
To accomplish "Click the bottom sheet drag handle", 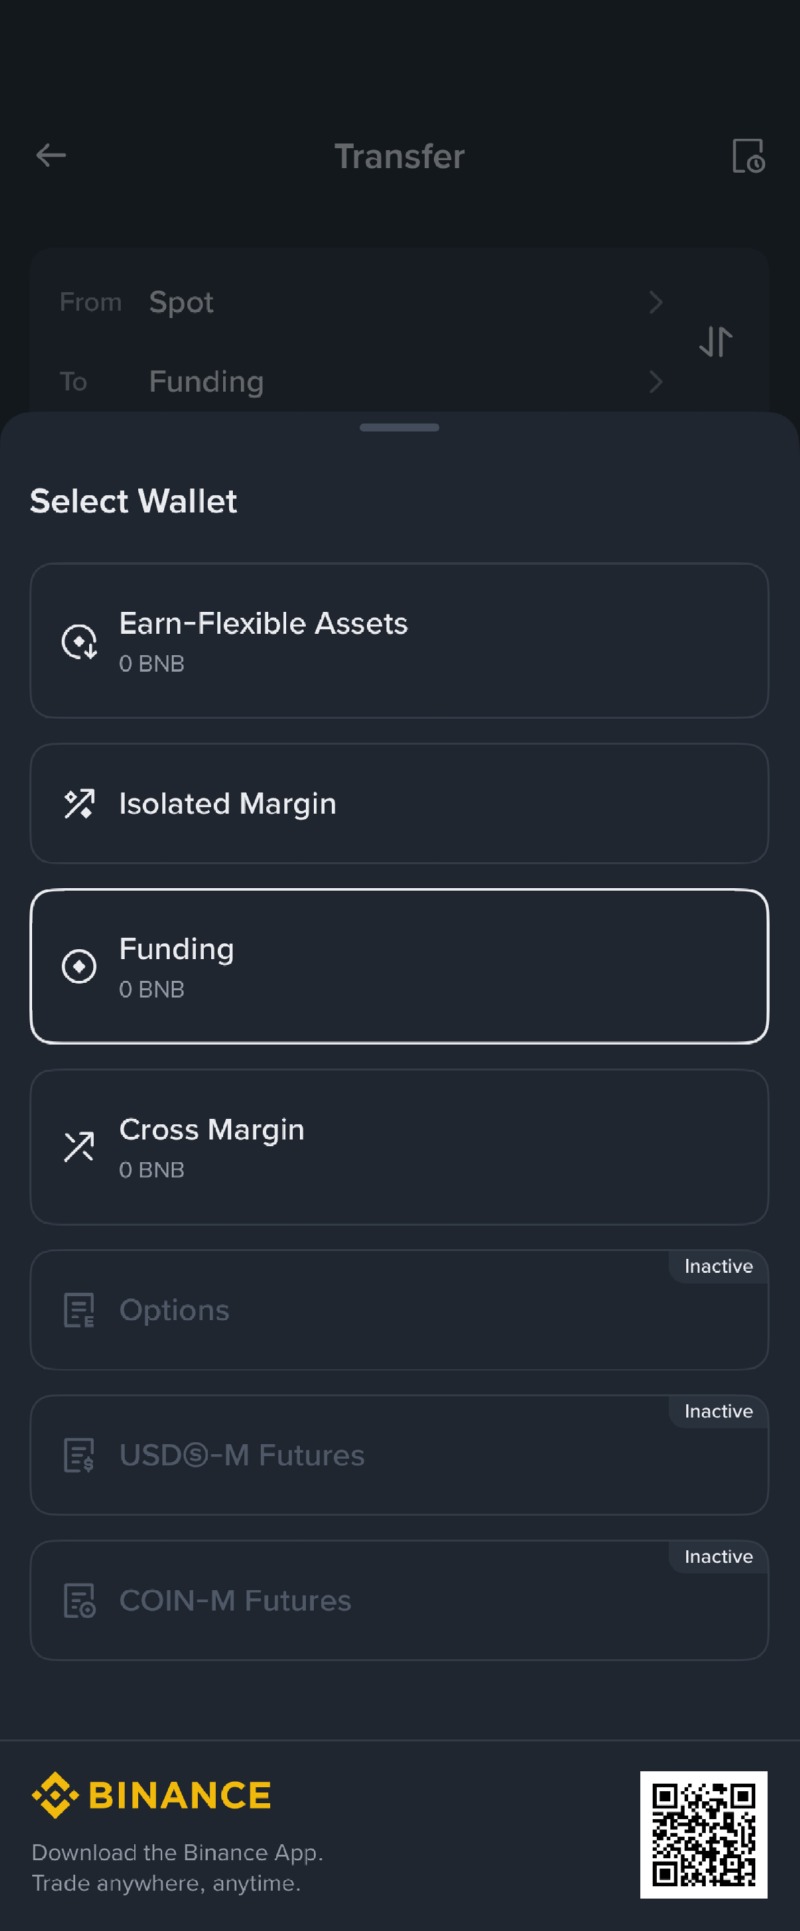I will 400,428.
